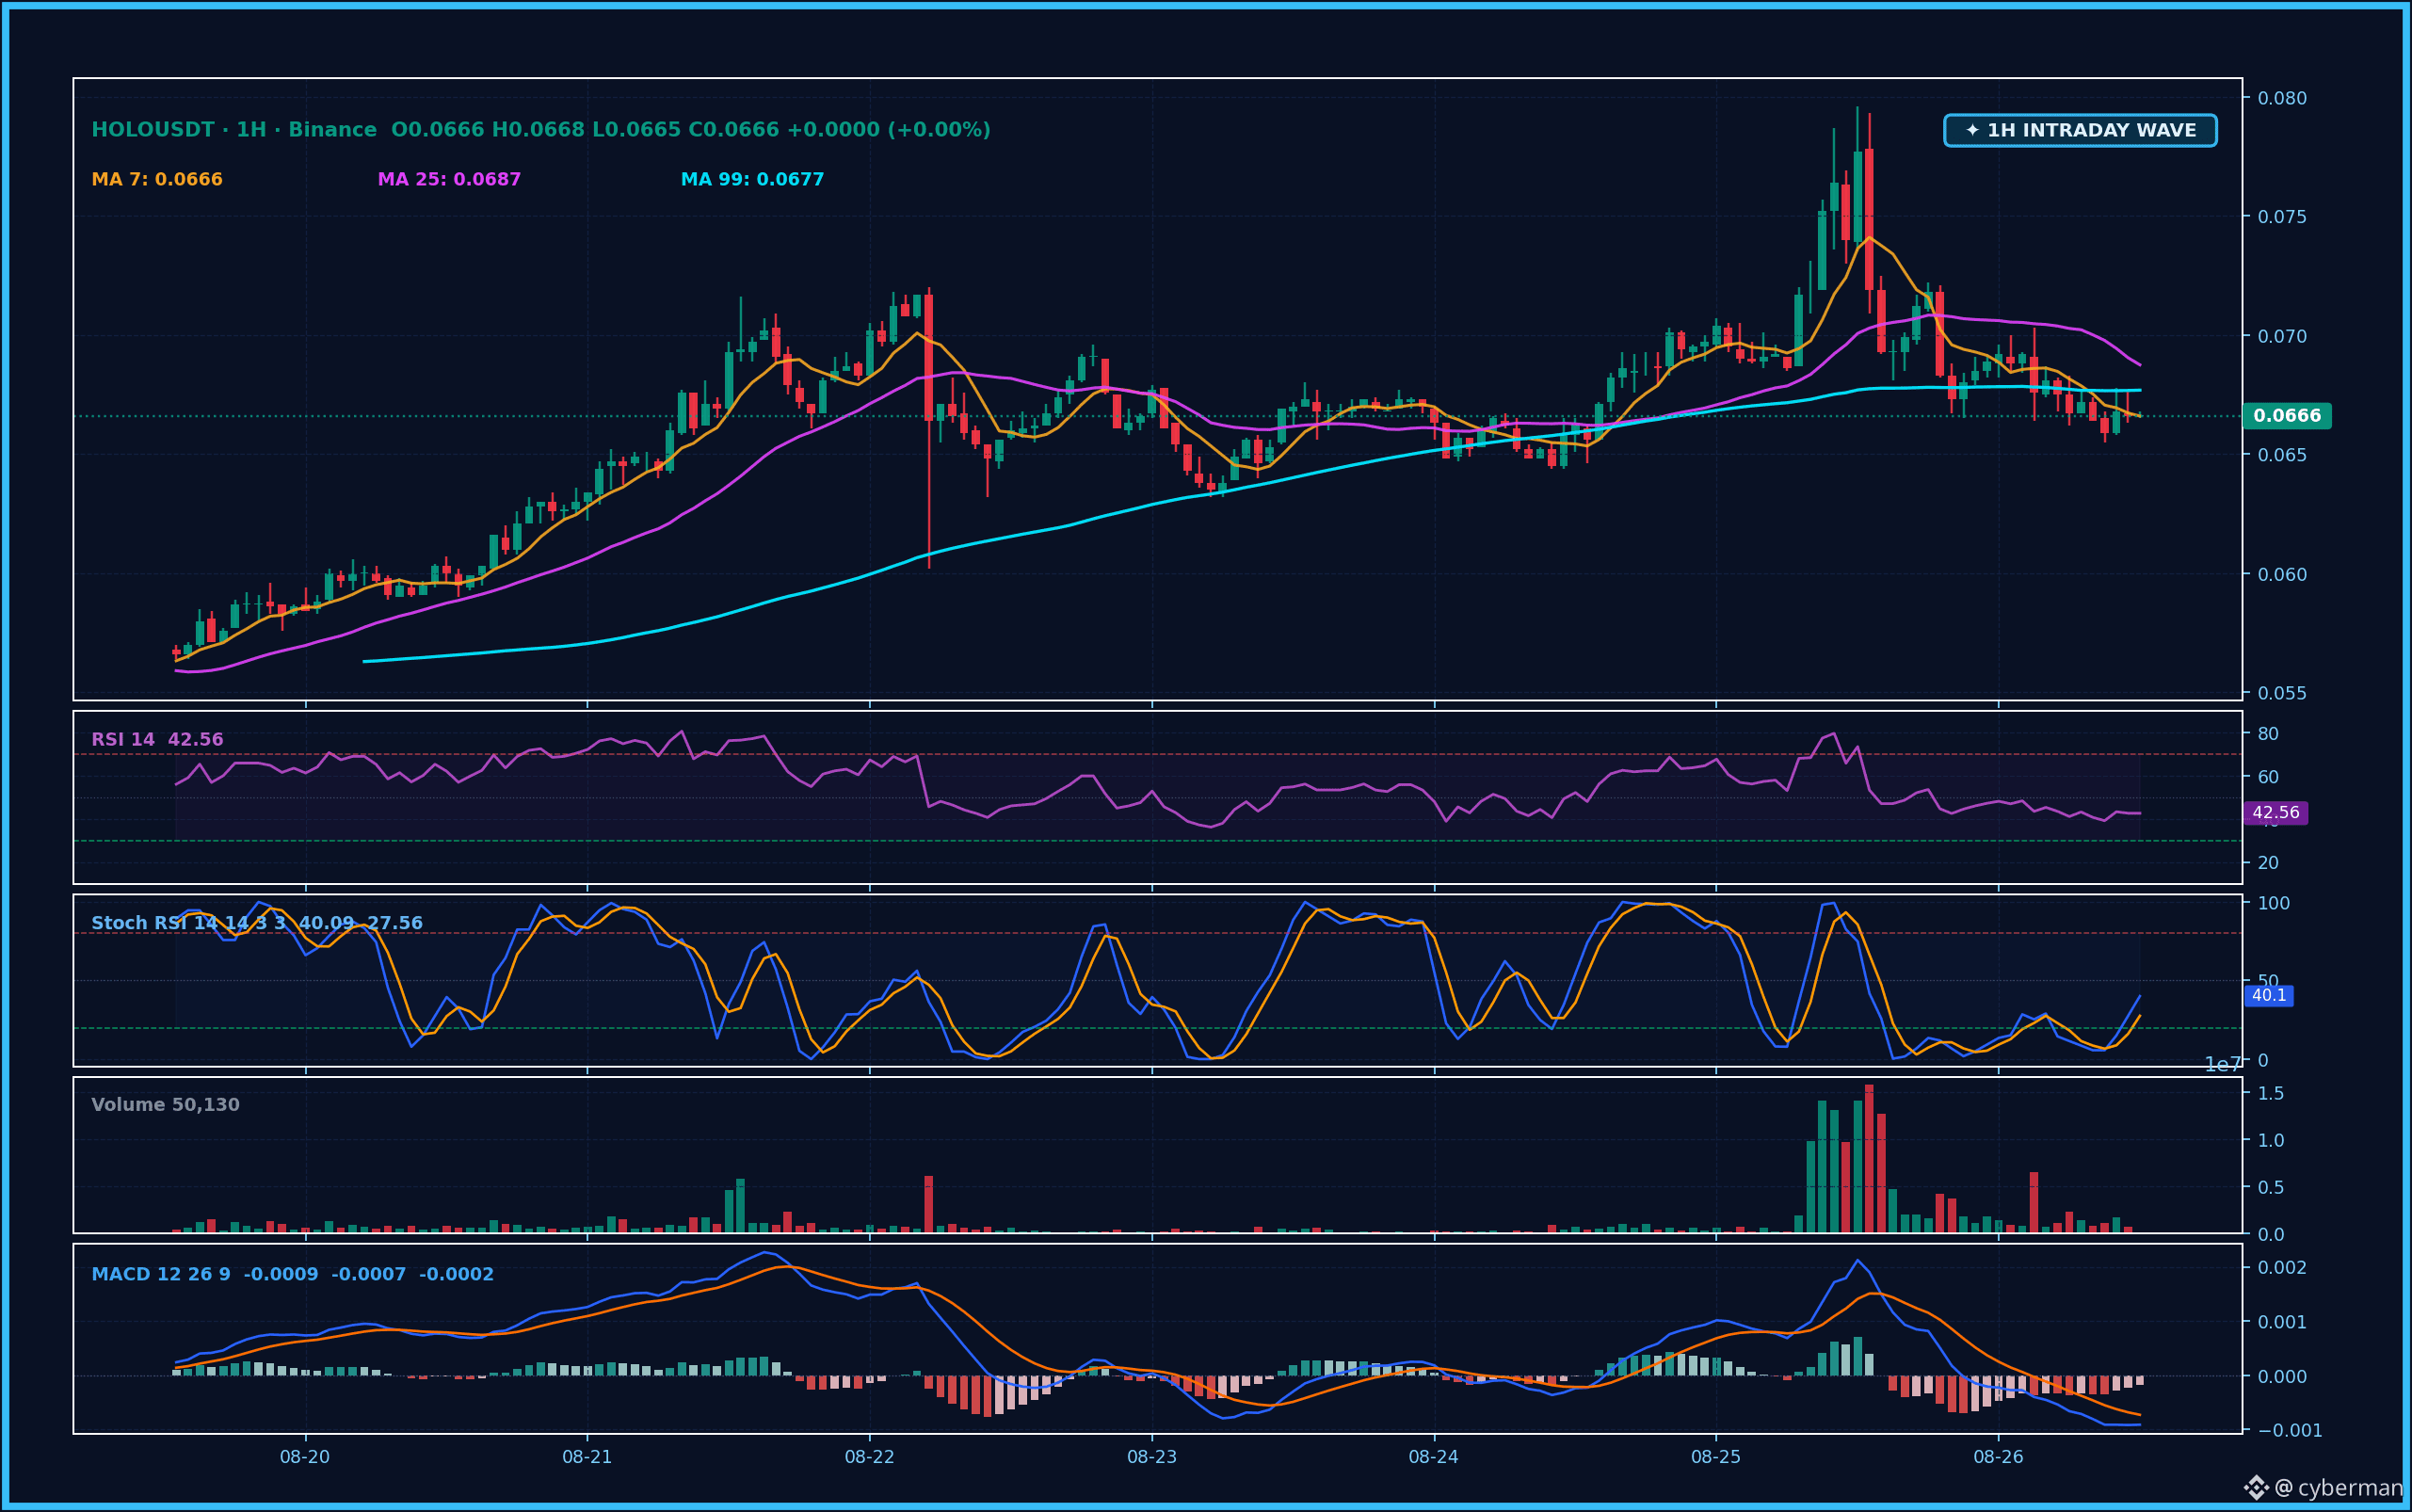Click the 0.001 tick on the MACD axis
Viewport: 2412px width, 1512px height.
2283,1322
